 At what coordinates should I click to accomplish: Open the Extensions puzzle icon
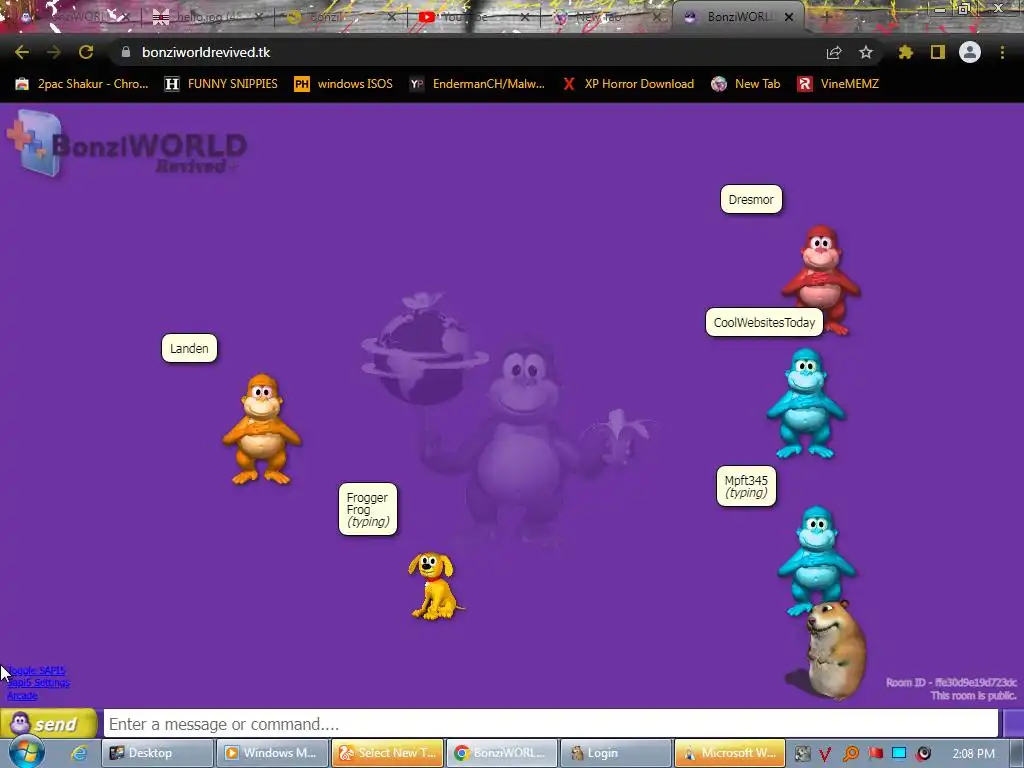click(905, 52)
